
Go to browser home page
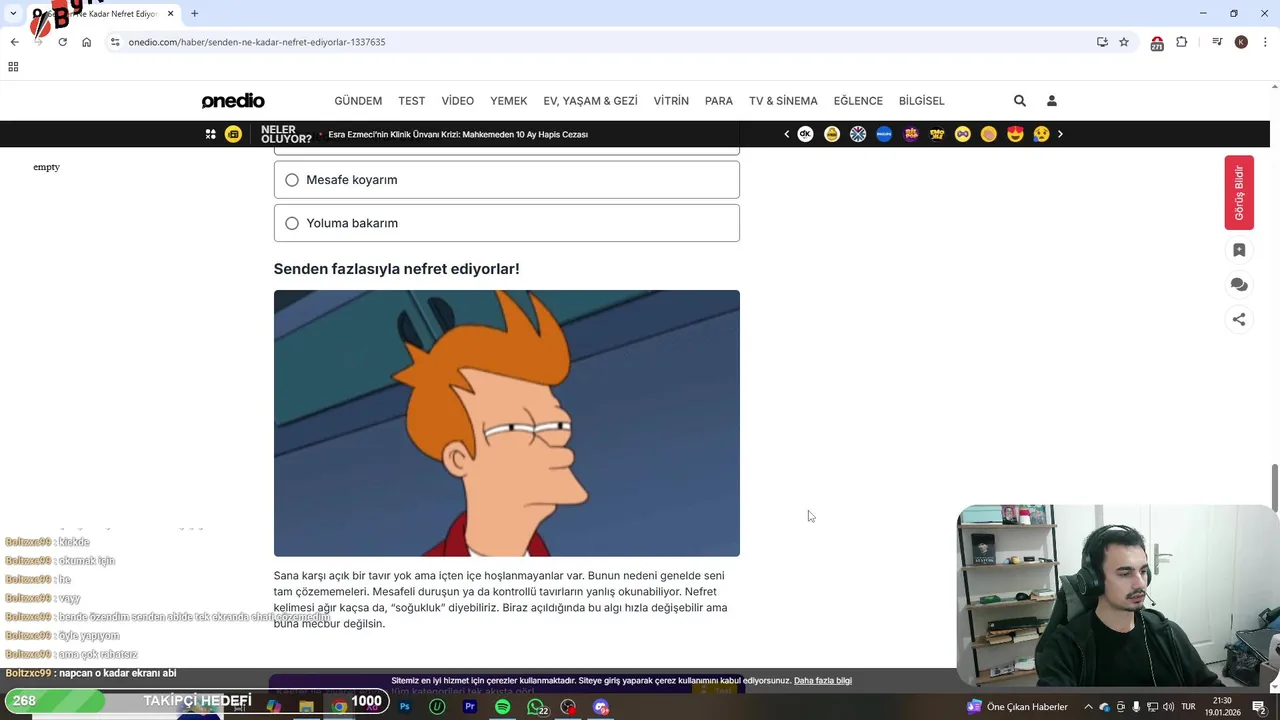(x=86, y=42)
